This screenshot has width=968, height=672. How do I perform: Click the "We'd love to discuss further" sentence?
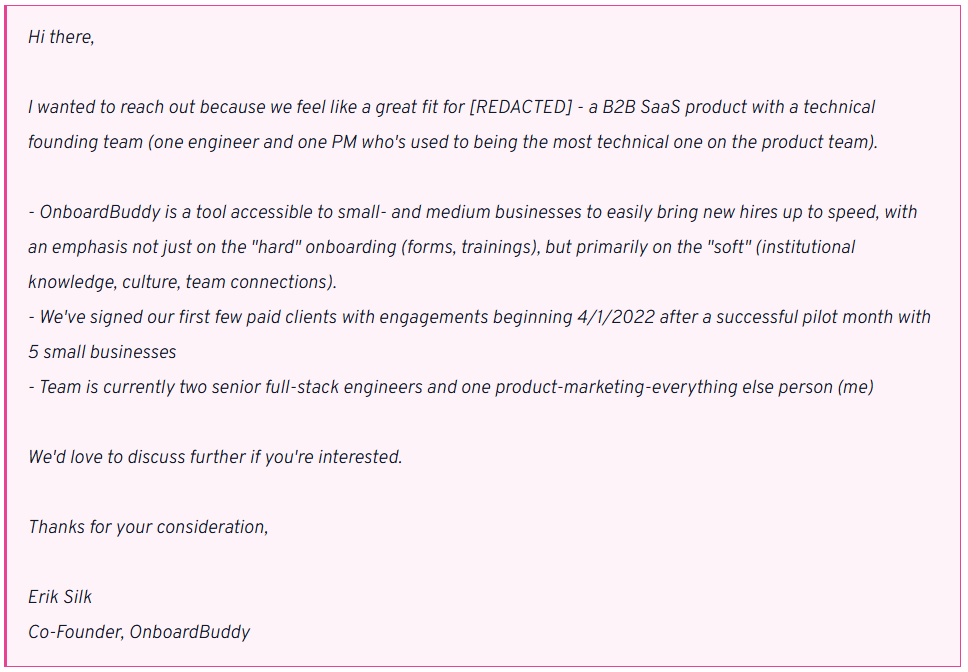(x=215, y=457)
